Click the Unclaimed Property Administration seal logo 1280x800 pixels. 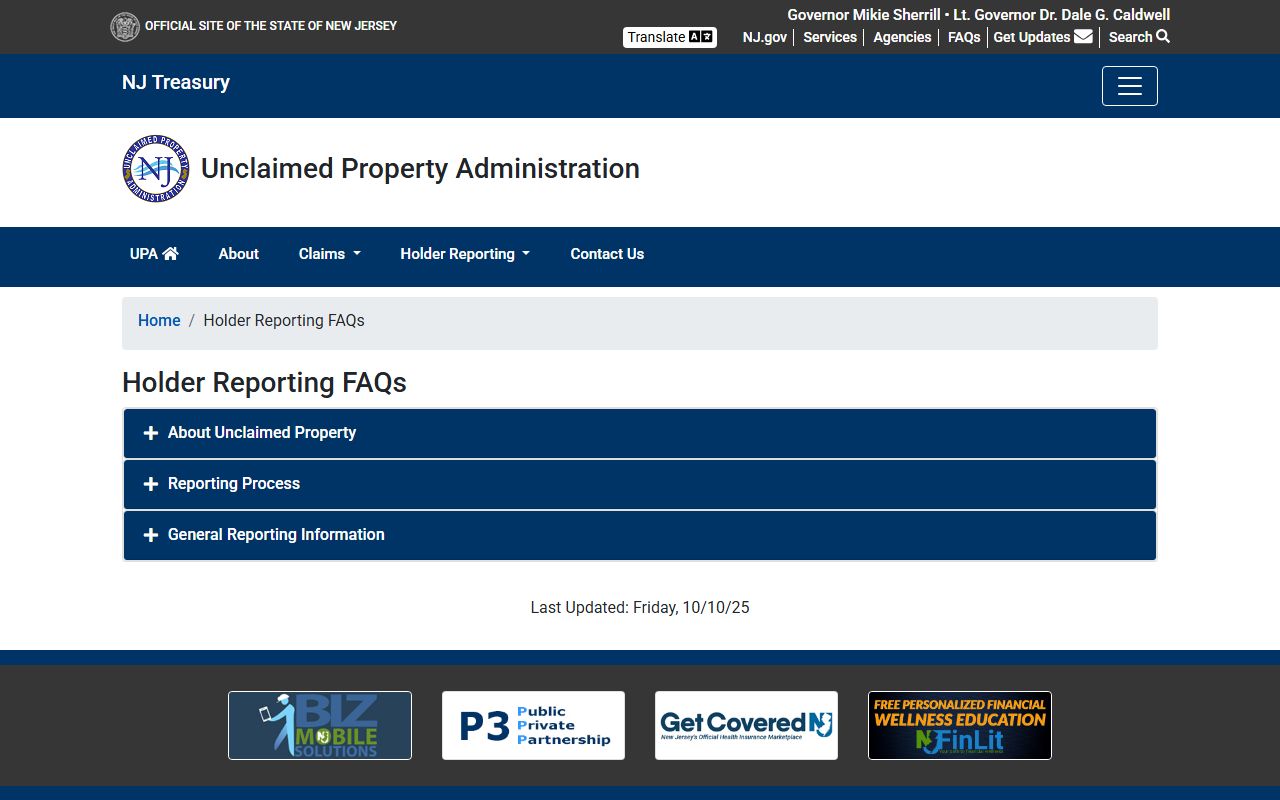coord(155,169)
